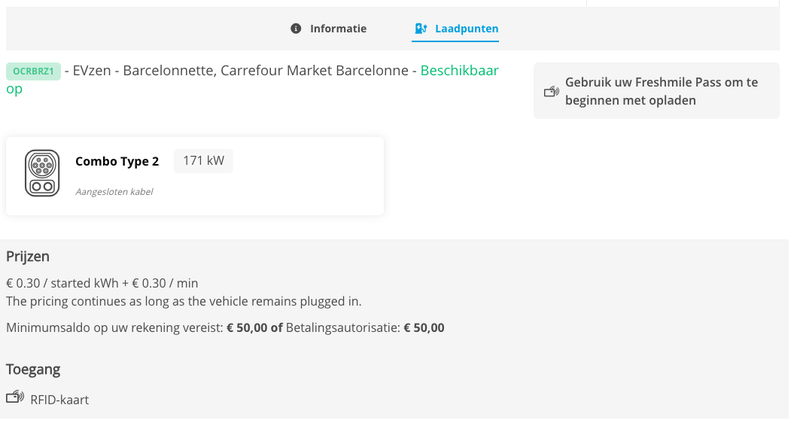Click the Prijzen section heading

[28, 257]
